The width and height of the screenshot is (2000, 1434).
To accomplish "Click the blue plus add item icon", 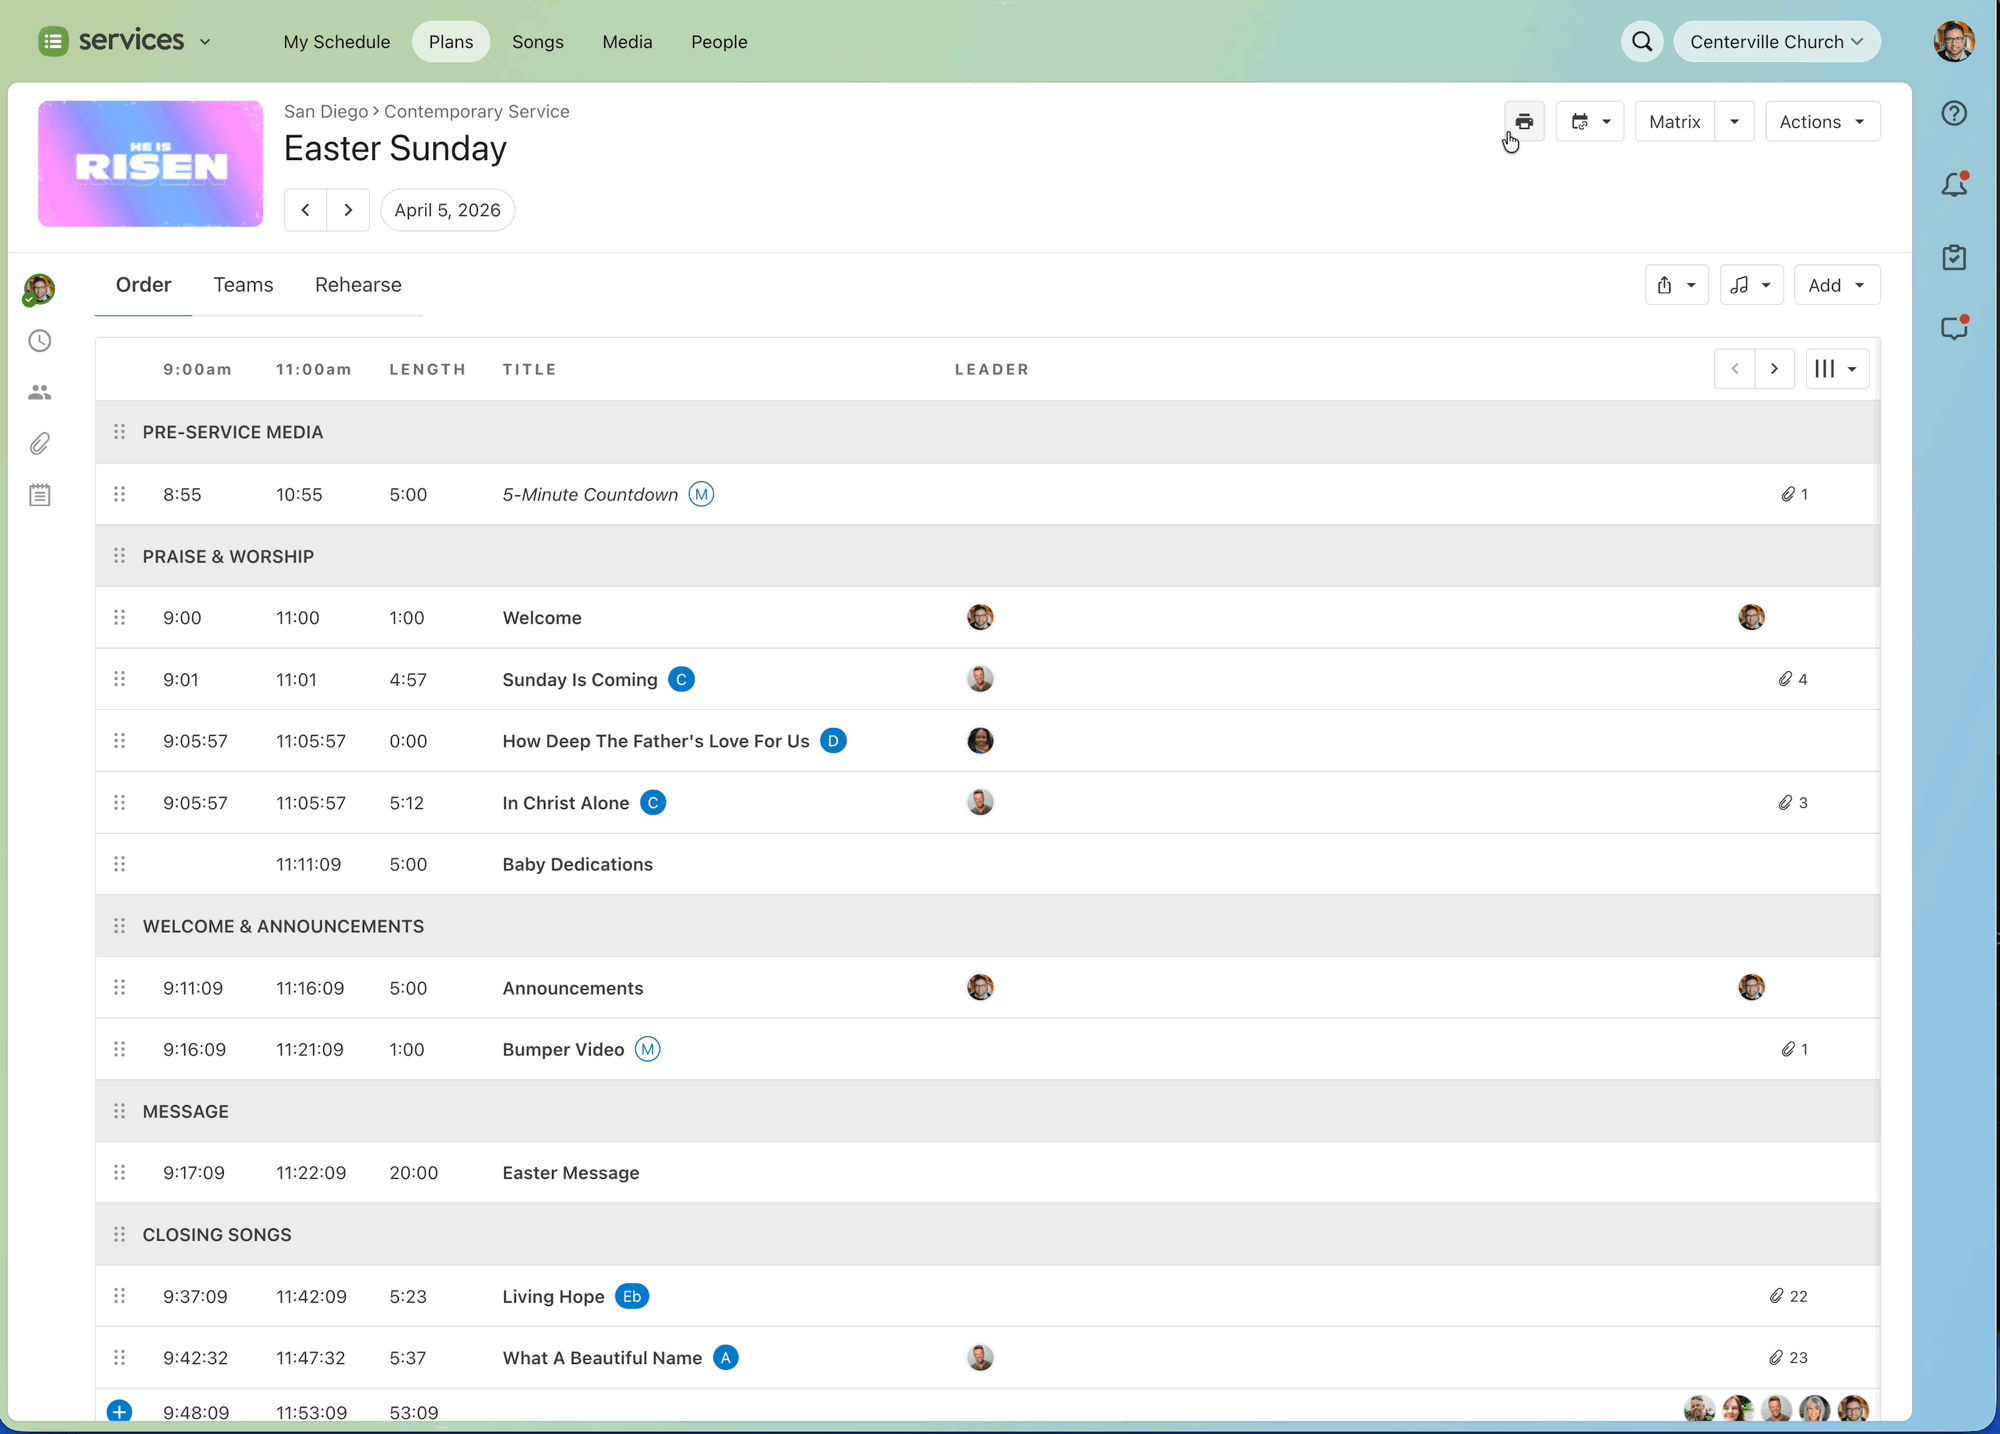I will tap(119, 1411).
